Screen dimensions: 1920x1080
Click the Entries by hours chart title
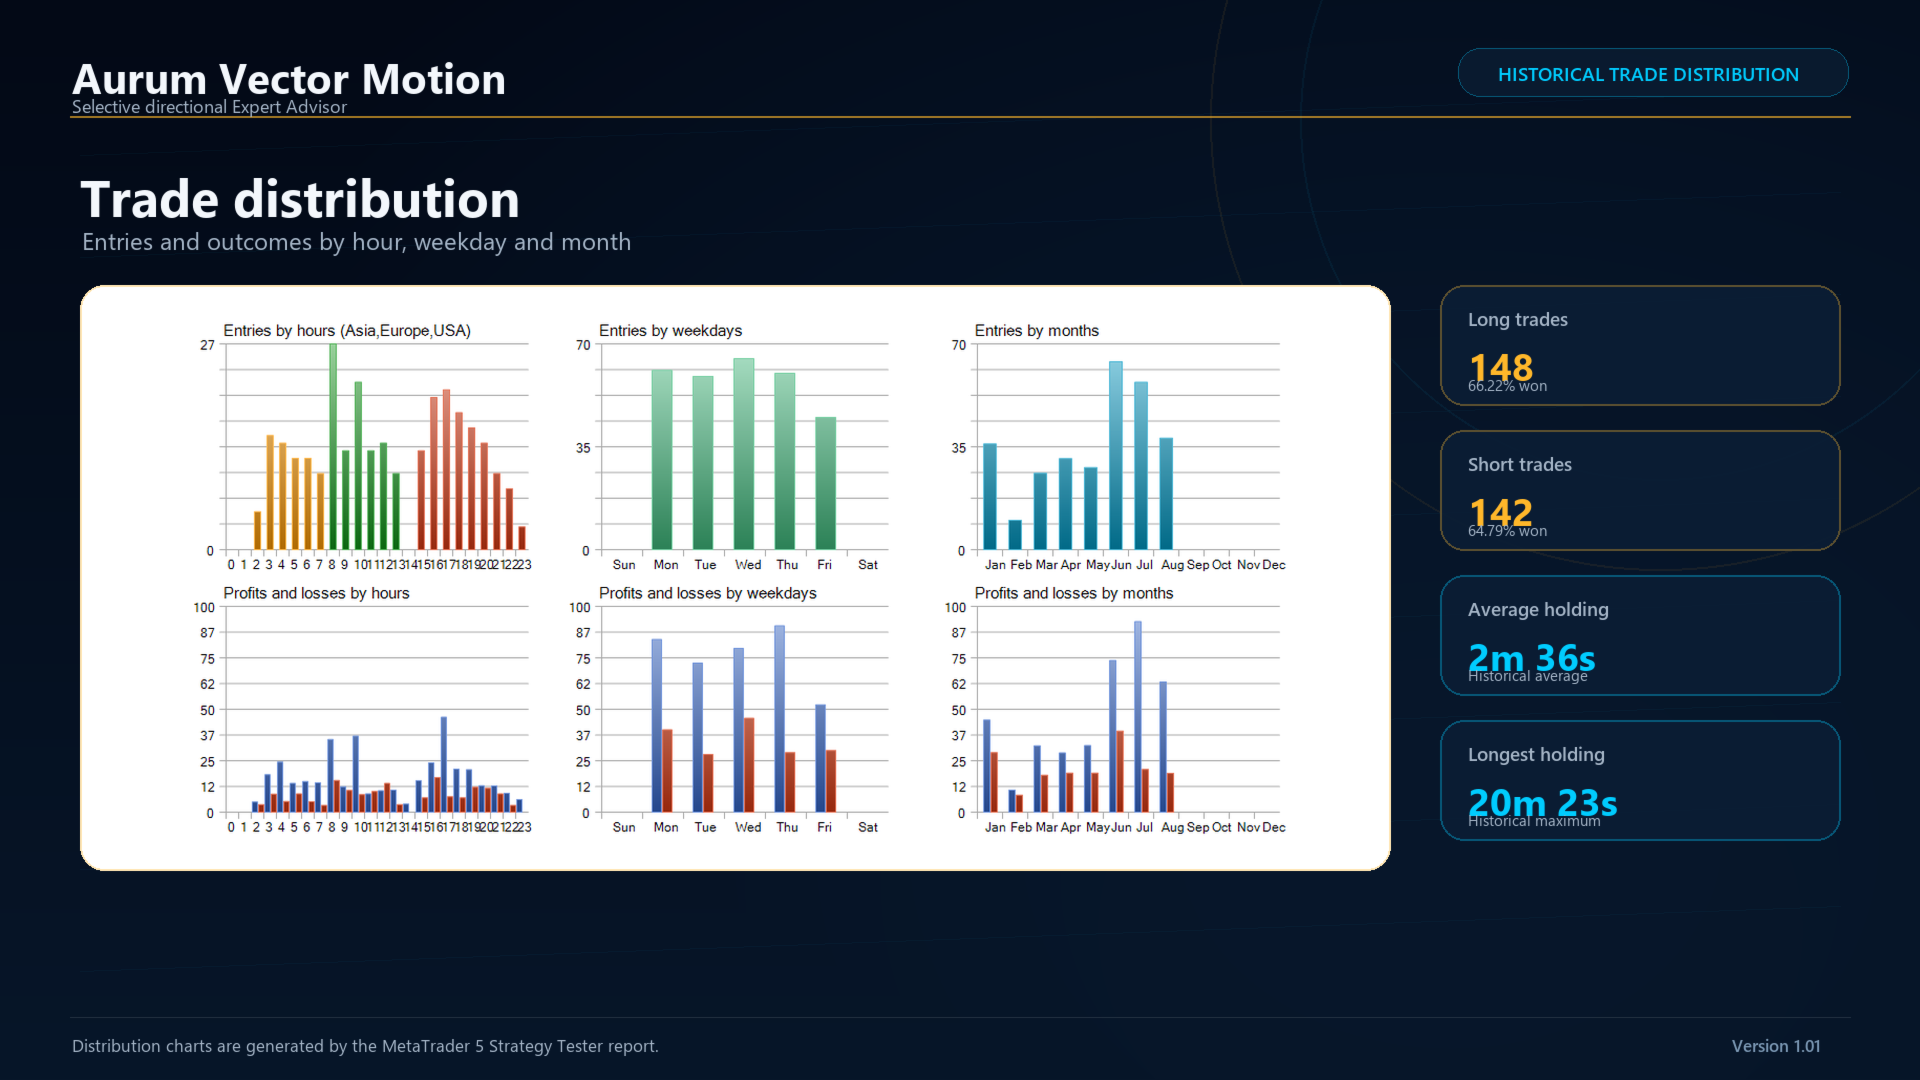coord(347,331)
